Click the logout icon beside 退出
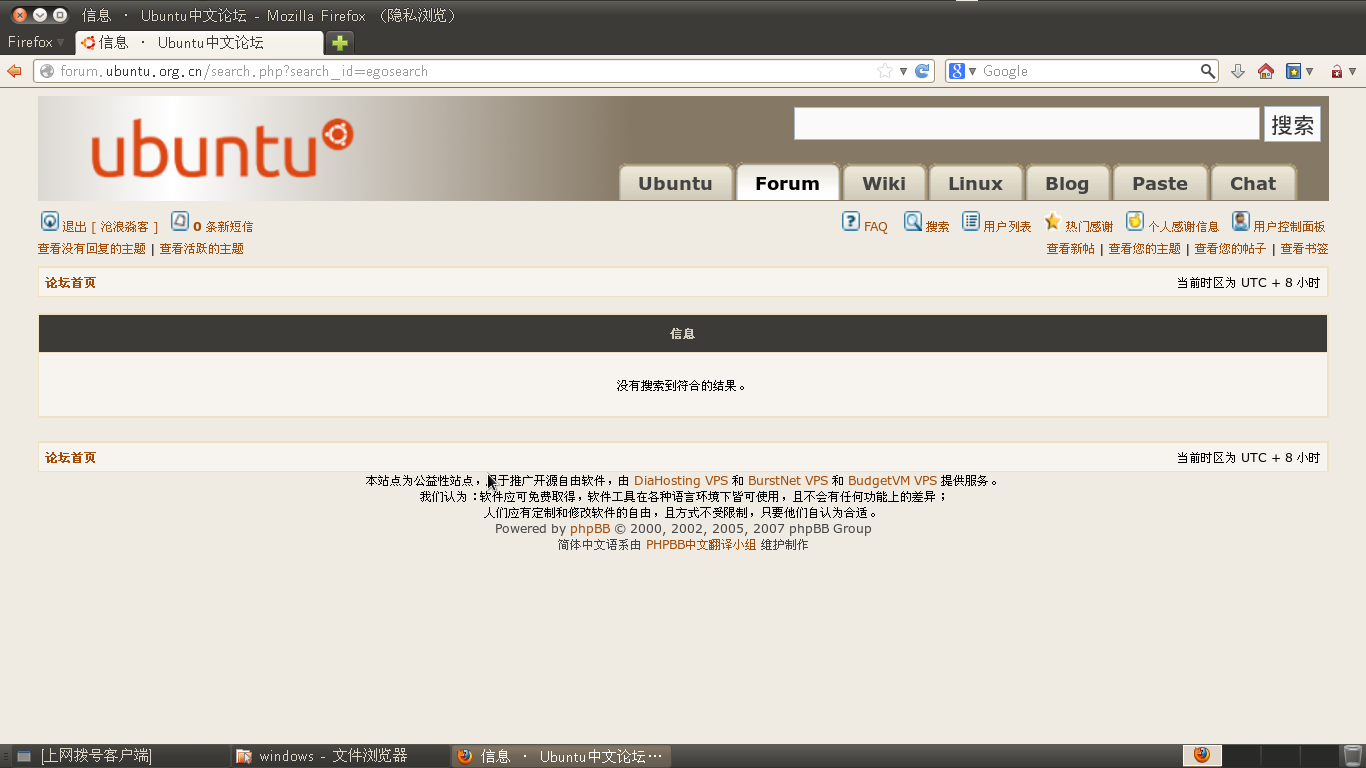Viewport: 1366px width, 768px height. [49, 221]
